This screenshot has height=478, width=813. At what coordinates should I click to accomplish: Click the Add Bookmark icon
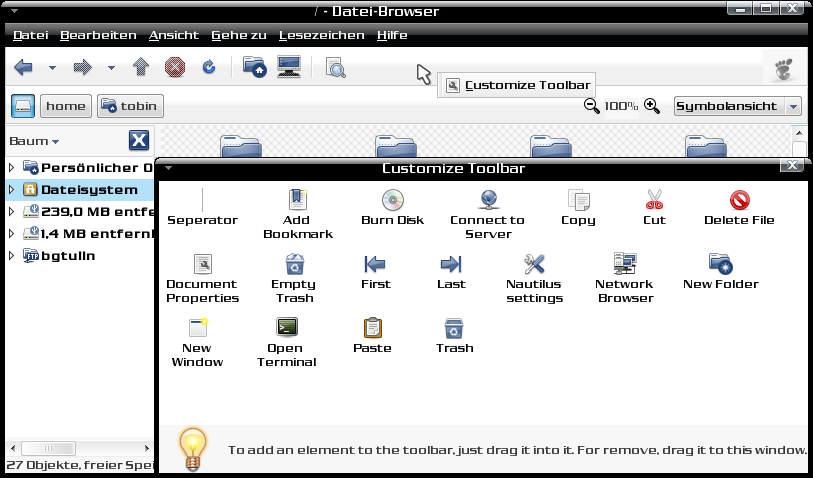pos(298,200)
